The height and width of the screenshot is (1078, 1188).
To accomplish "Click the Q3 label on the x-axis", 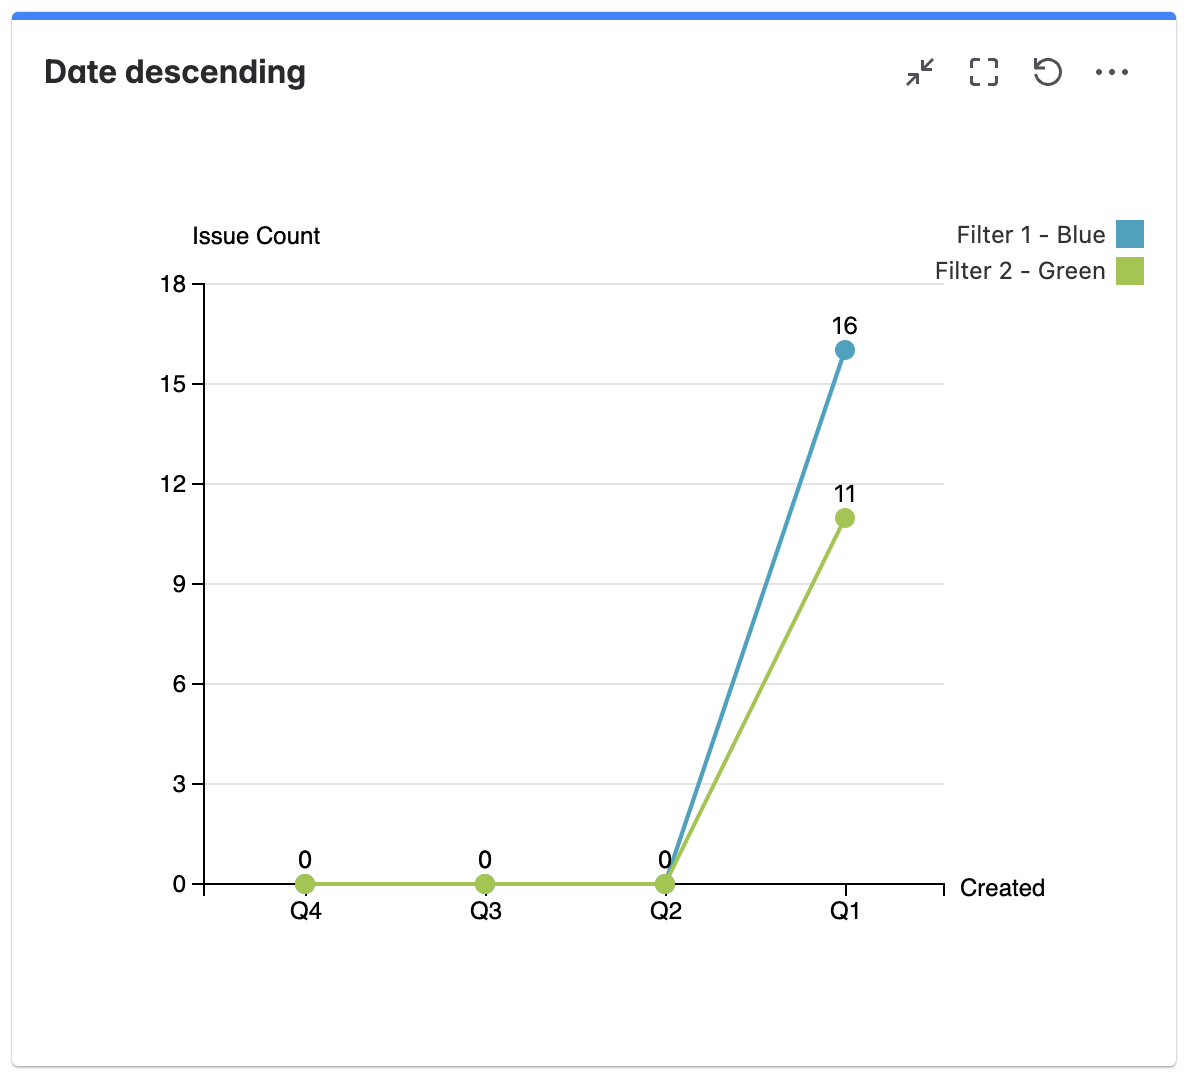I will (x=484, y=912).
